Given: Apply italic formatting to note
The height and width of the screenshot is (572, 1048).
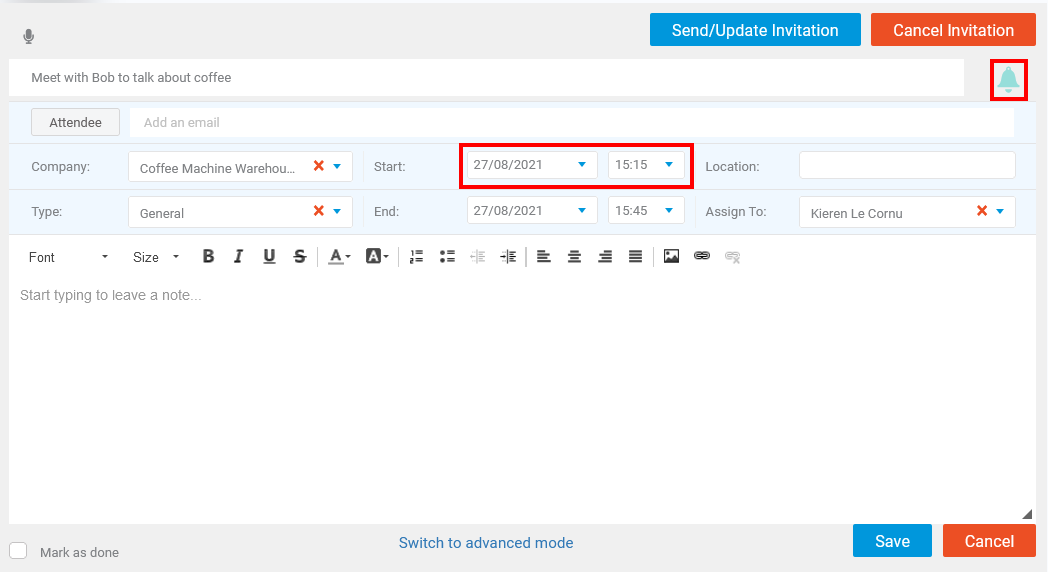Looking at the screenshot, I should pos(239,257).
